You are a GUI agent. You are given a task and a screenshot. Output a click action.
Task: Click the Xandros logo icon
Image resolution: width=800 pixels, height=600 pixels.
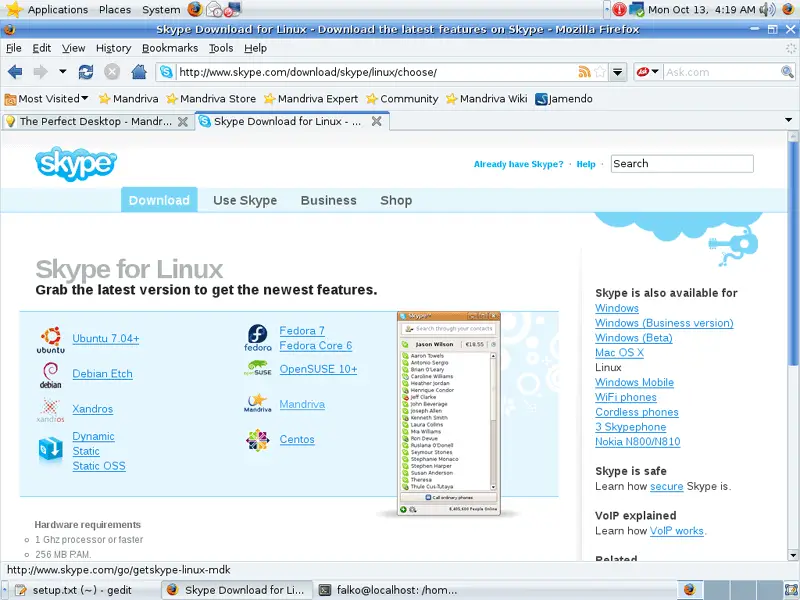[51, 410]
